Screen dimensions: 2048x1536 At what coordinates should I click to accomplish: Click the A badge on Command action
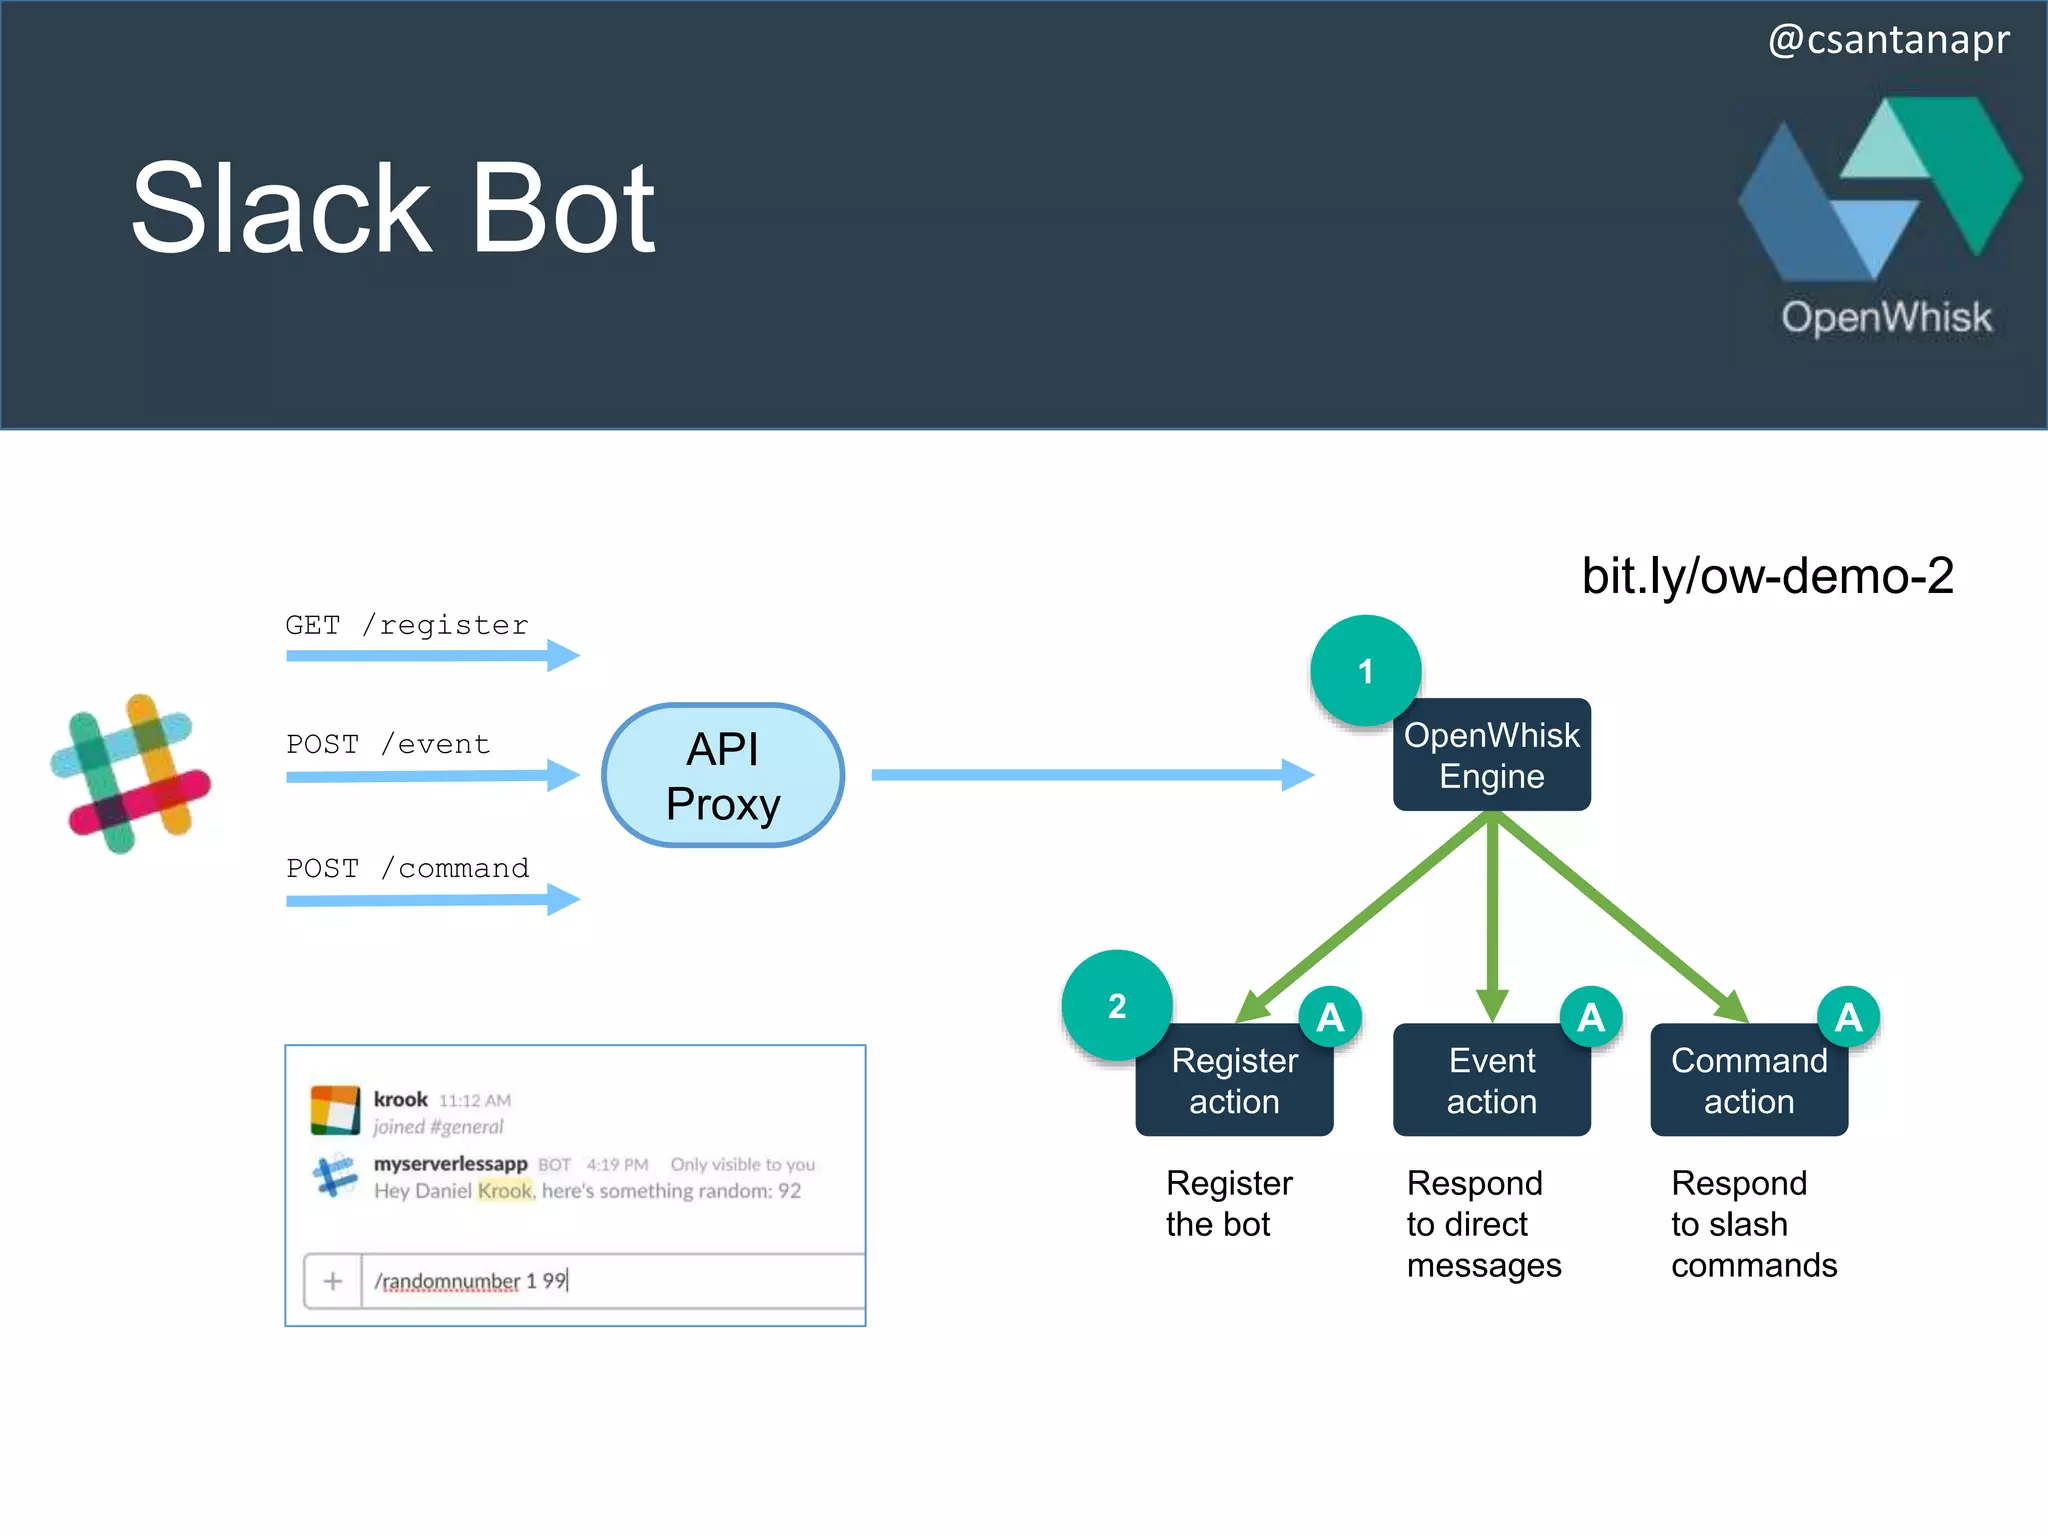[x=1848, y=1017]
